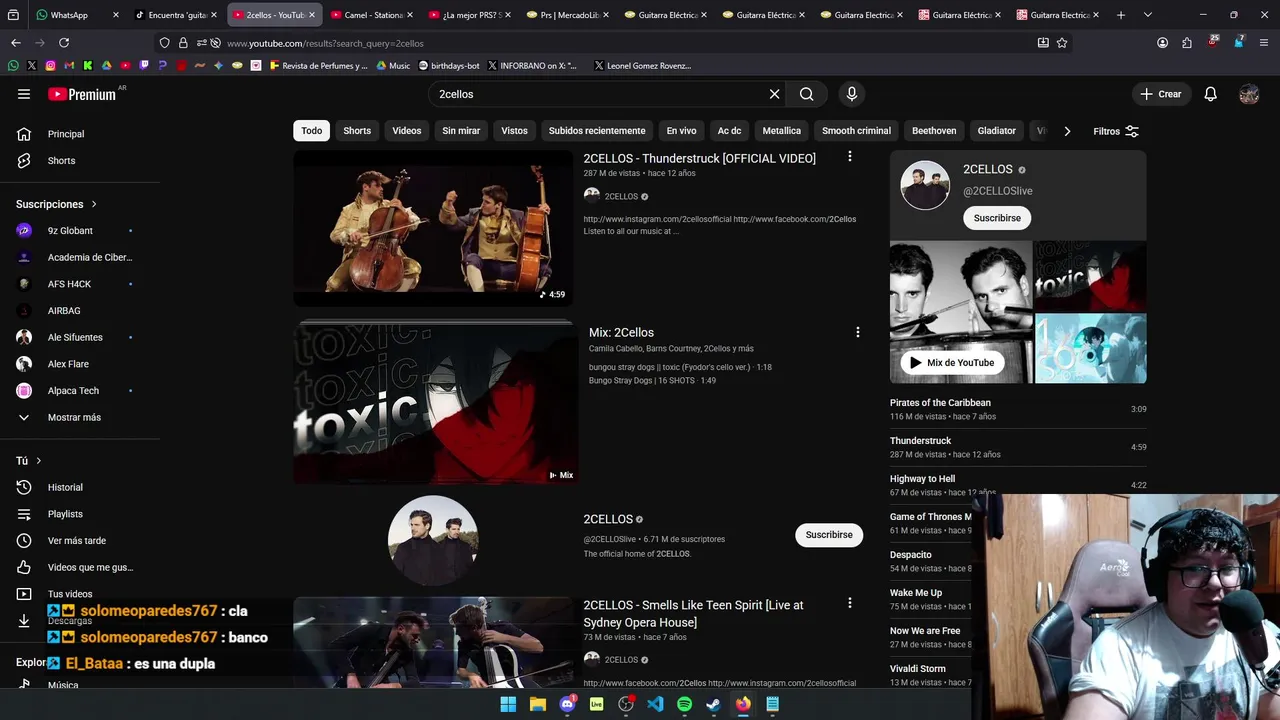This screenshot has height=720, width=1280.
Task: Open options for Mix: 2cellos result
Action: coord(857,332)
